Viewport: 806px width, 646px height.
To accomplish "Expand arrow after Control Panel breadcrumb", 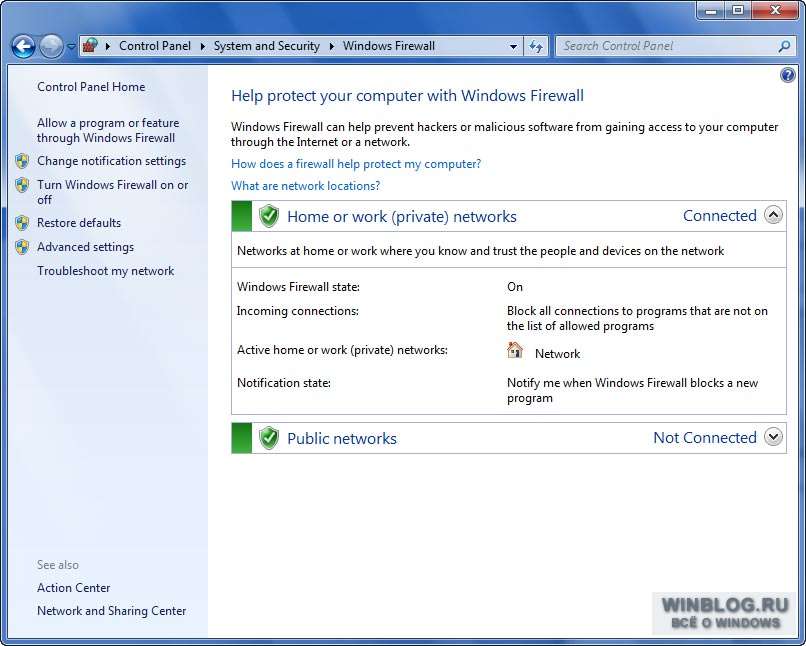I will tap(203, 46).
